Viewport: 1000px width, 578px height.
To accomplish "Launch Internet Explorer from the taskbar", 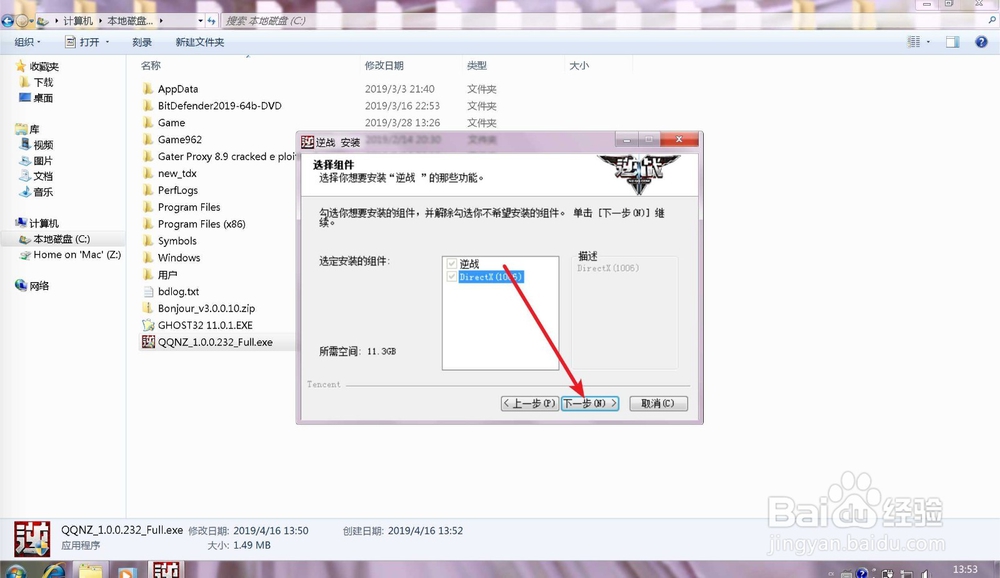I will (x=55, y=571).
